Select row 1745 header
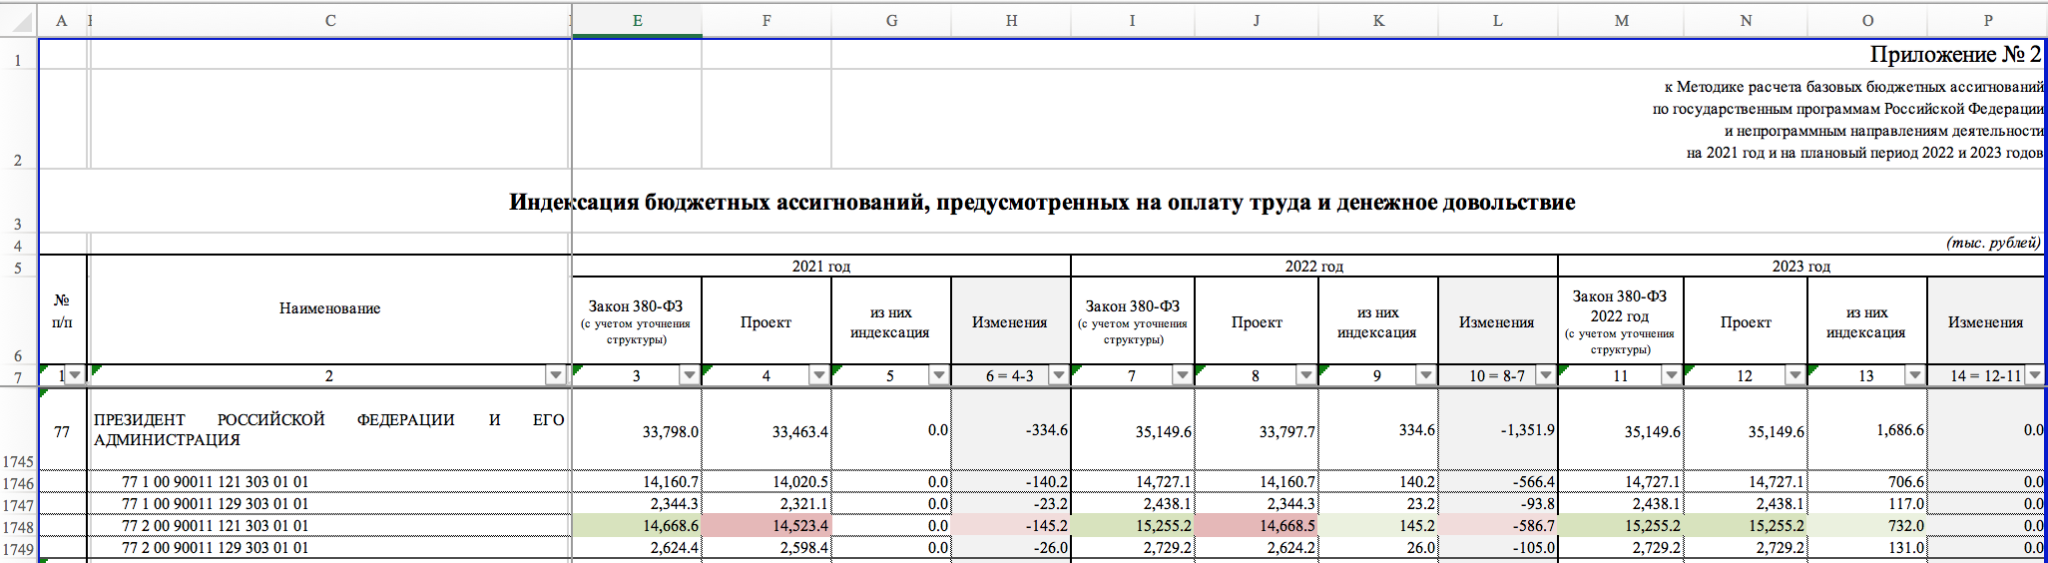This screenshot has height=563, width=2048. [x=18, y=430]
